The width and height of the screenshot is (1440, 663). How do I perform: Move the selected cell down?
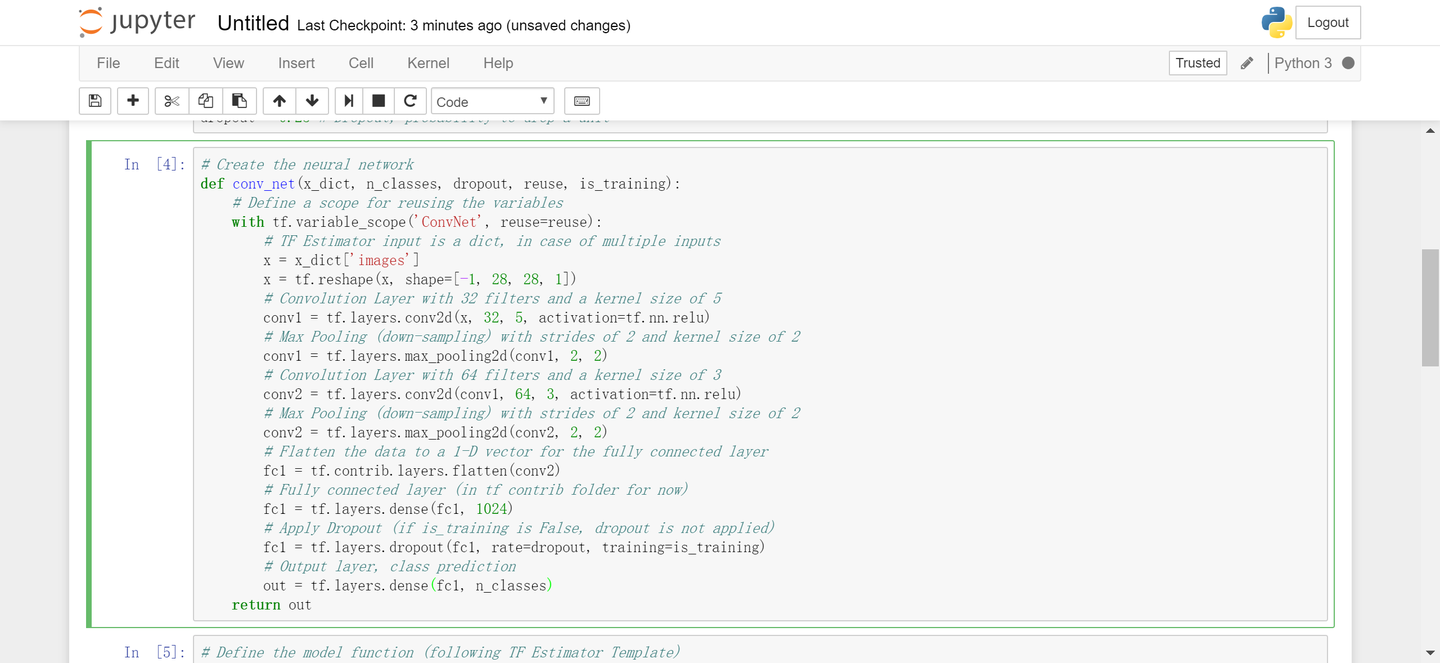click(x=312, y=101)
